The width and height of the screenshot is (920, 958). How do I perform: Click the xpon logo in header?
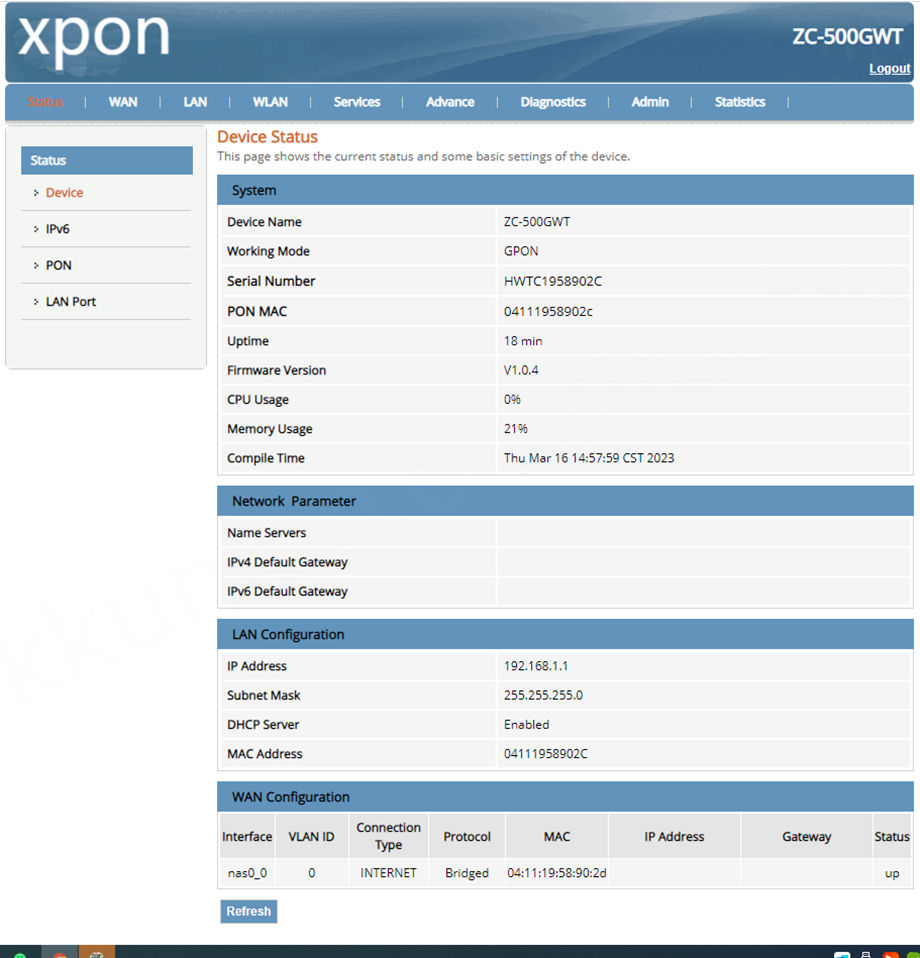(94, 37)
